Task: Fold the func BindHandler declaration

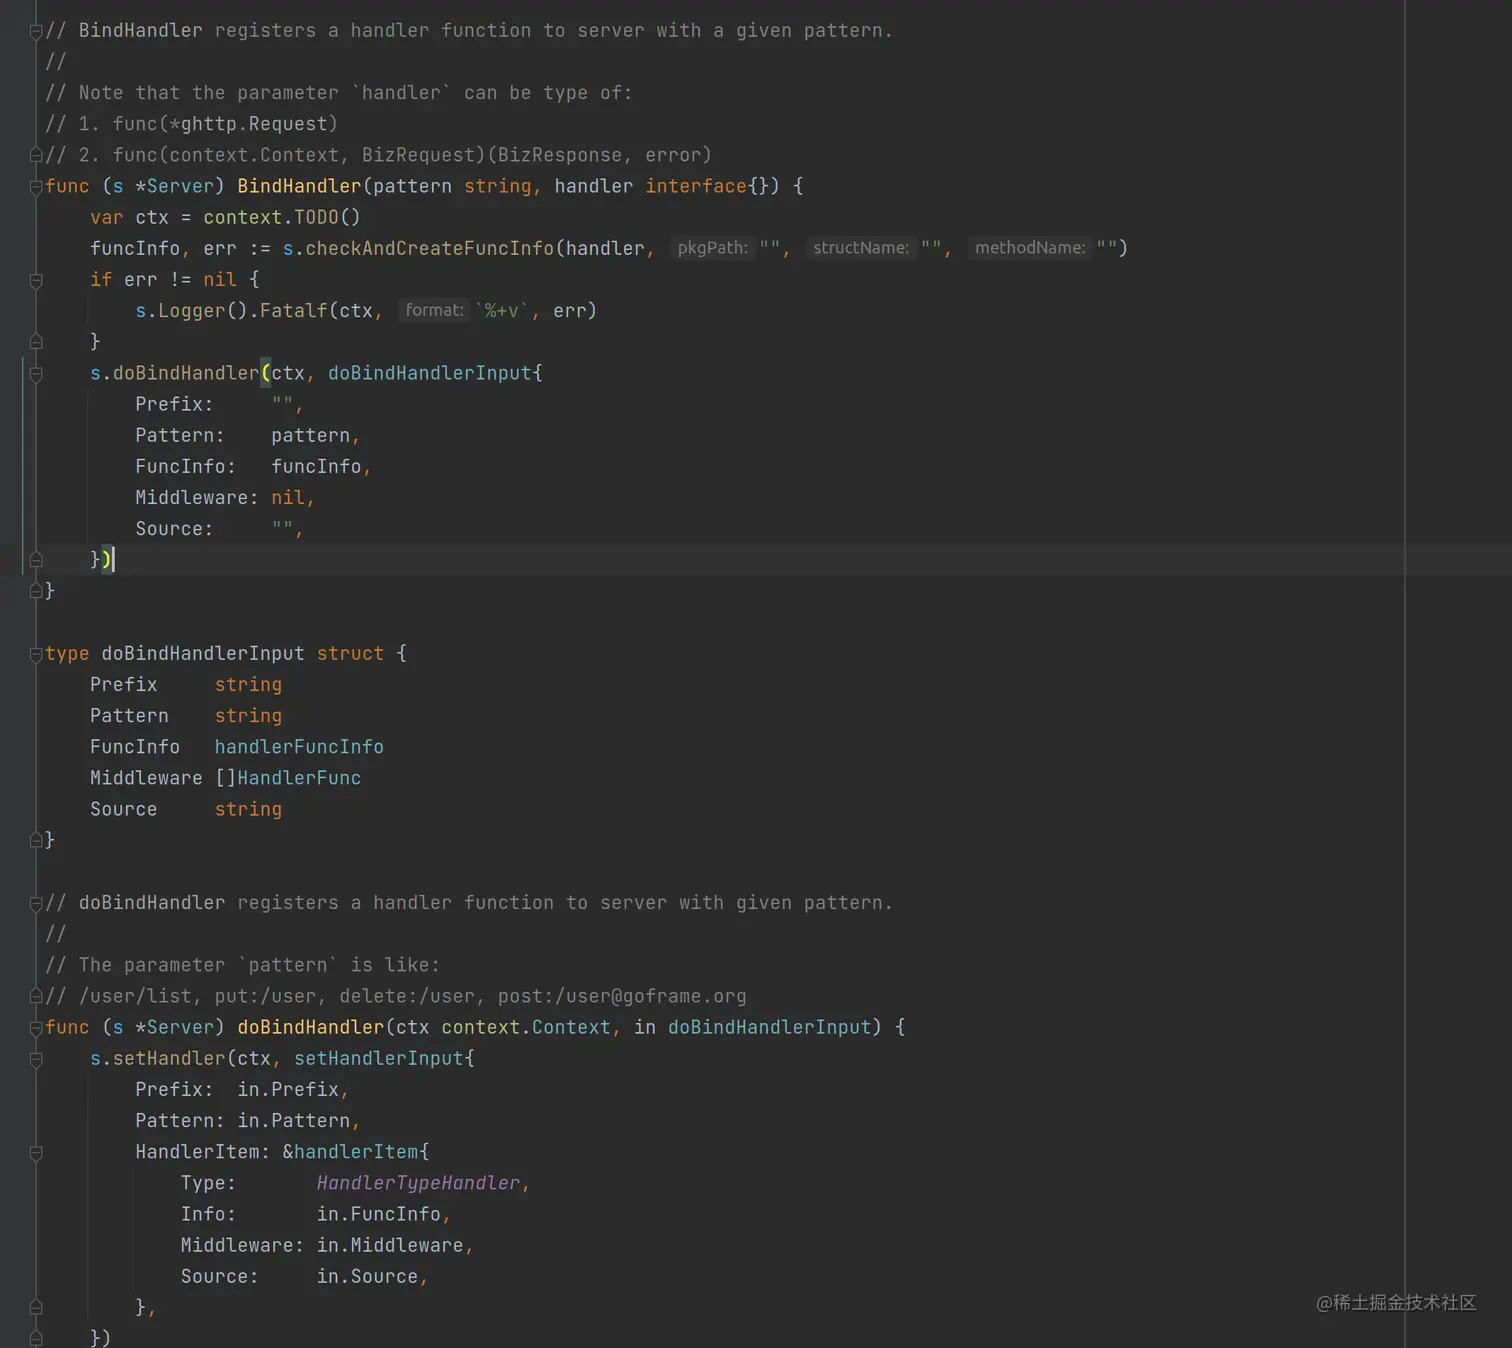Action: point(36,187)
